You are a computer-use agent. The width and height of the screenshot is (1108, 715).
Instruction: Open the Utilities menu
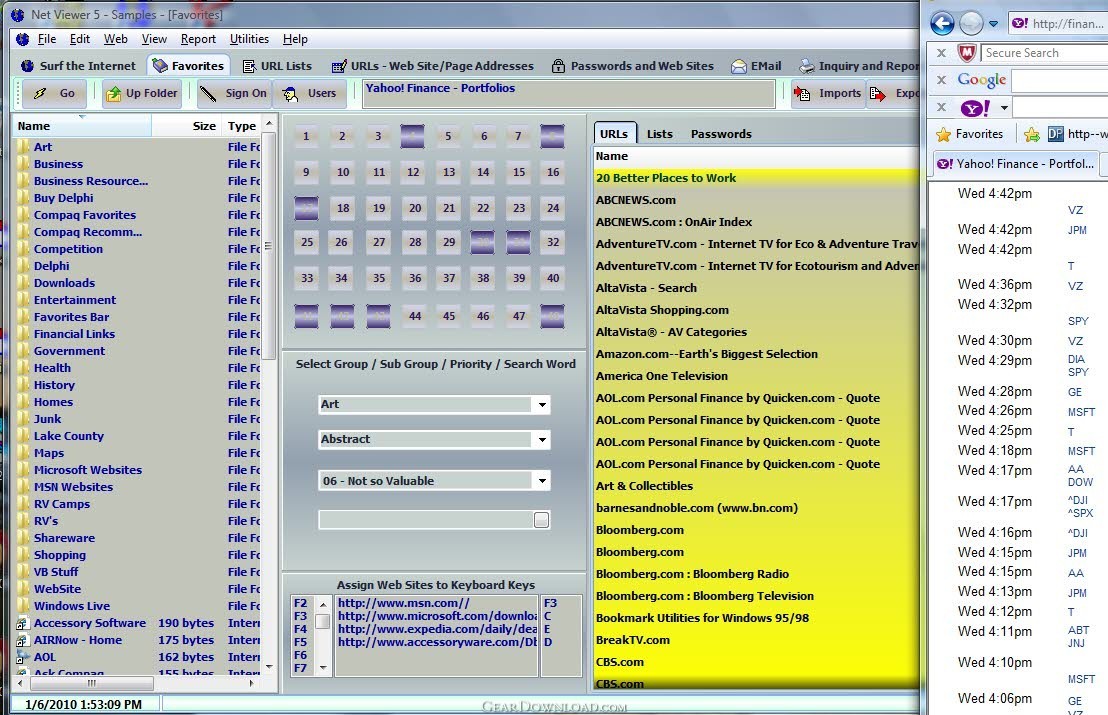click(x=249, y=39)
